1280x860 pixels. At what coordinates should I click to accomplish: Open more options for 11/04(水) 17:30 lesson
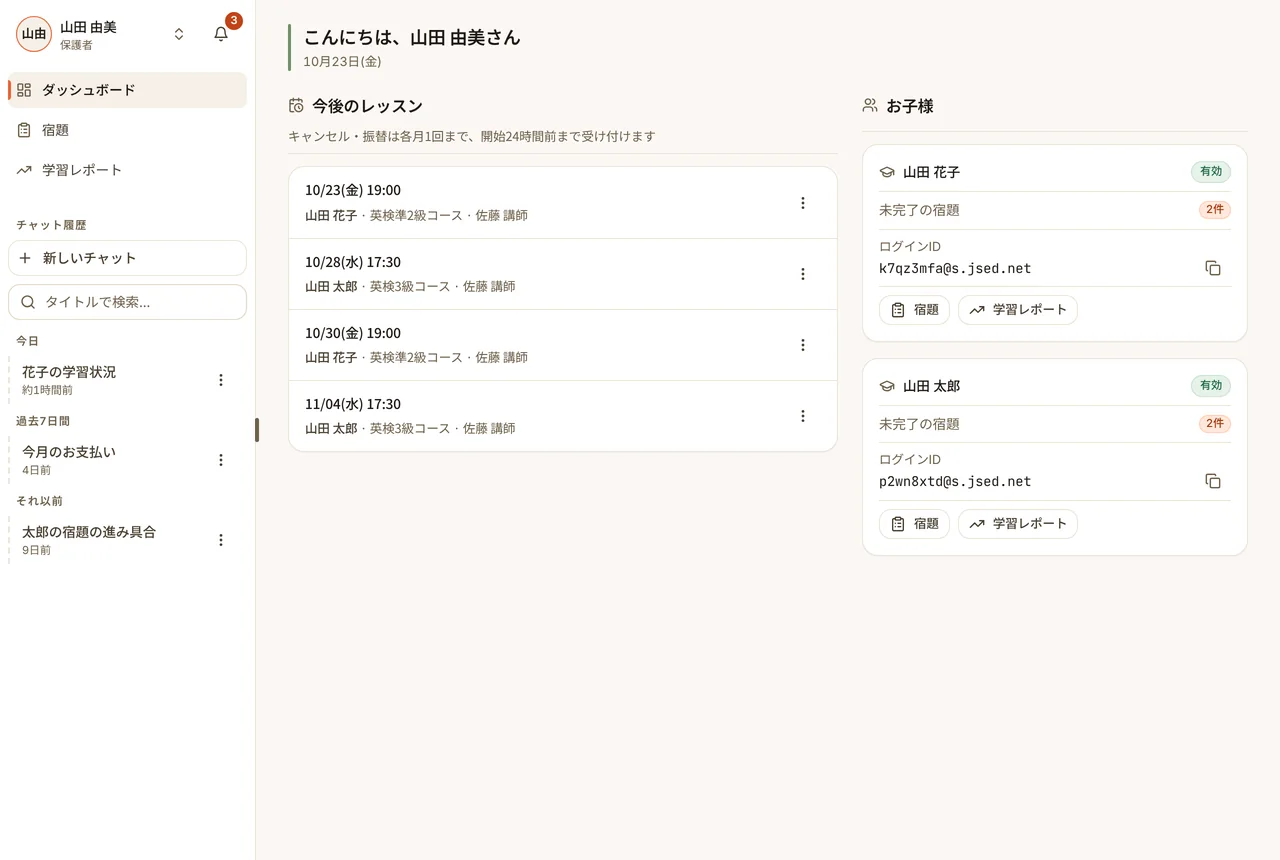tap(802, 416)
